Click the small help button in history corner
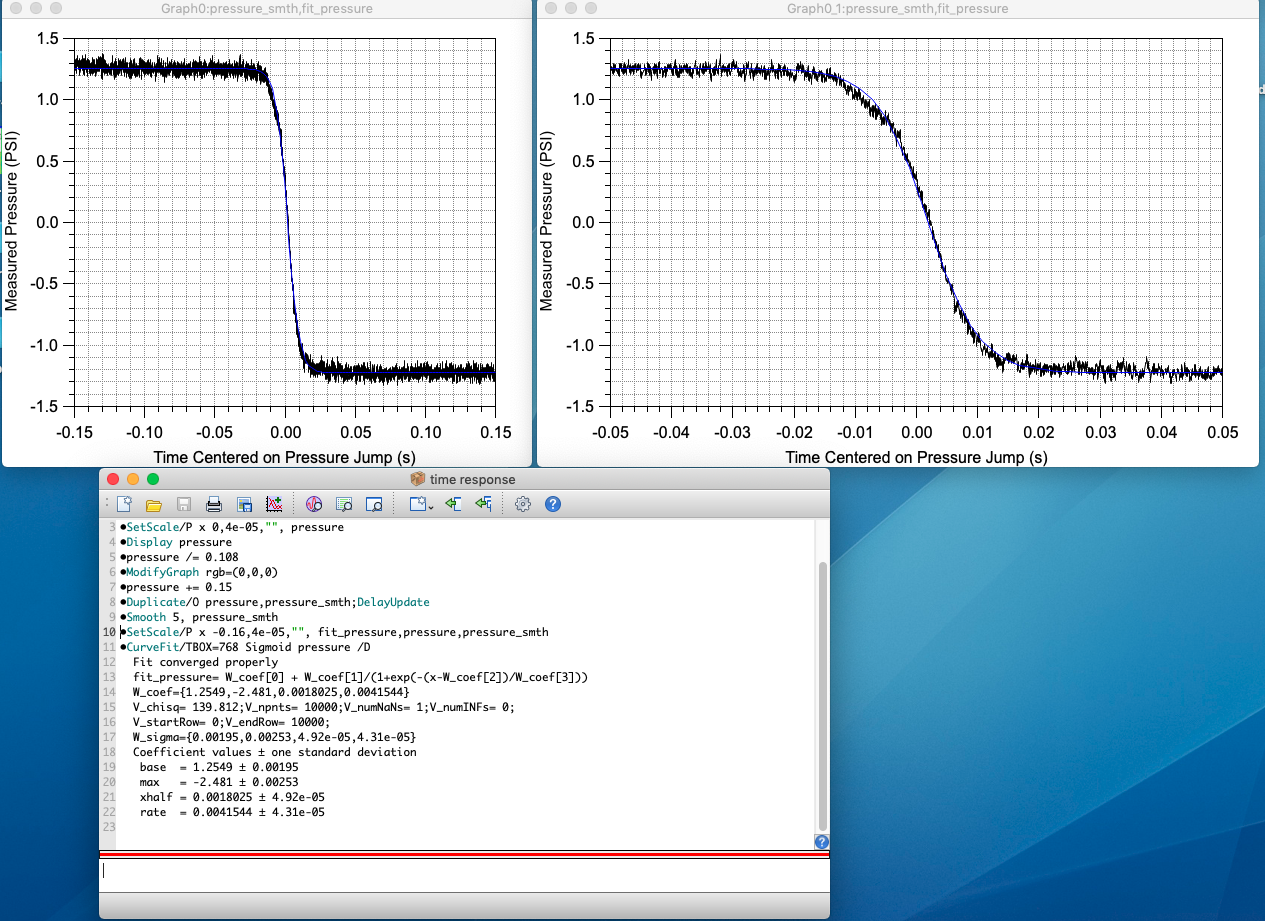The image size is (1265, 921). pyautogui.click(x=822, y=842)
